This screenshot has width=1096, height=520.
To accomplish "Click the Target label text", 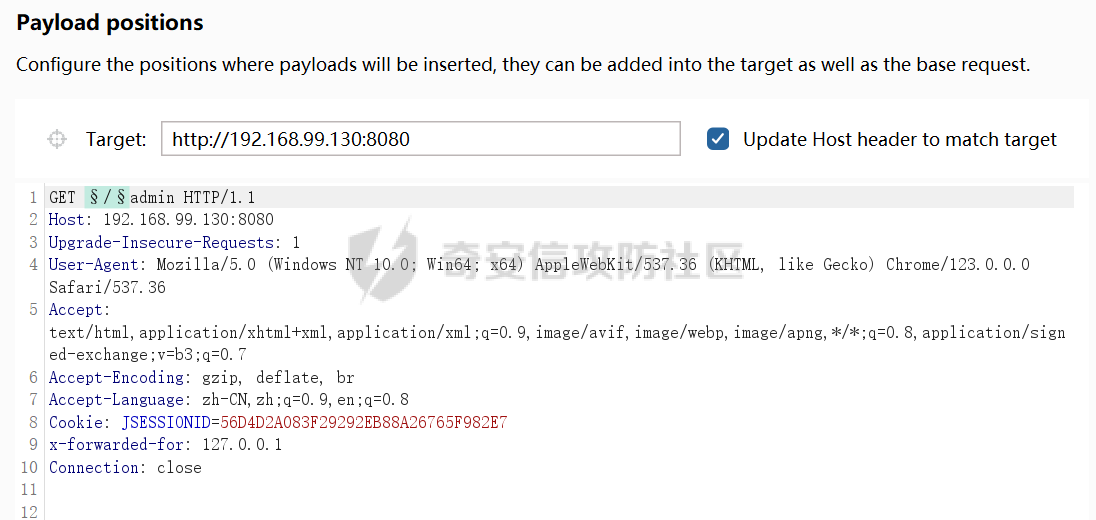I will (x=116, y=139).
